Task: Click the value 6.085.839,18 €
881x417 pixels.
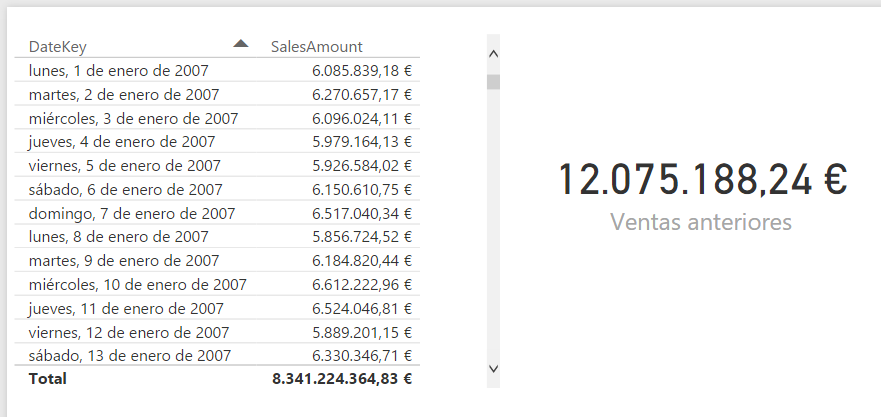Action: (362, 70)
